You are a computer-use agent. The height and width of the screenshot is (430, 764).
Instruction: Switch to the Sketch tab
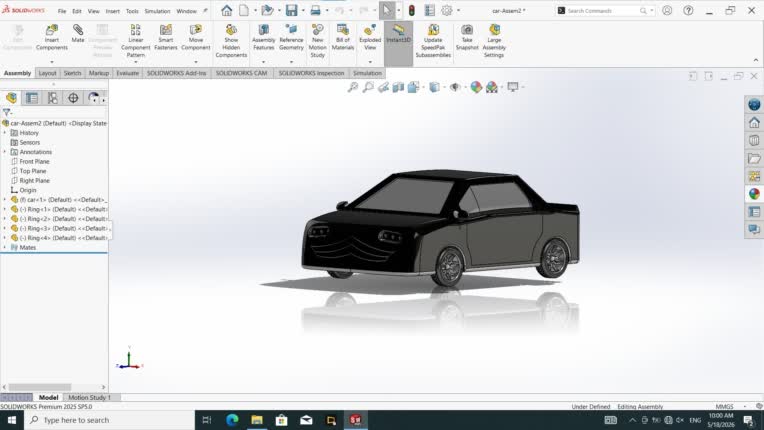click(72, 73)
